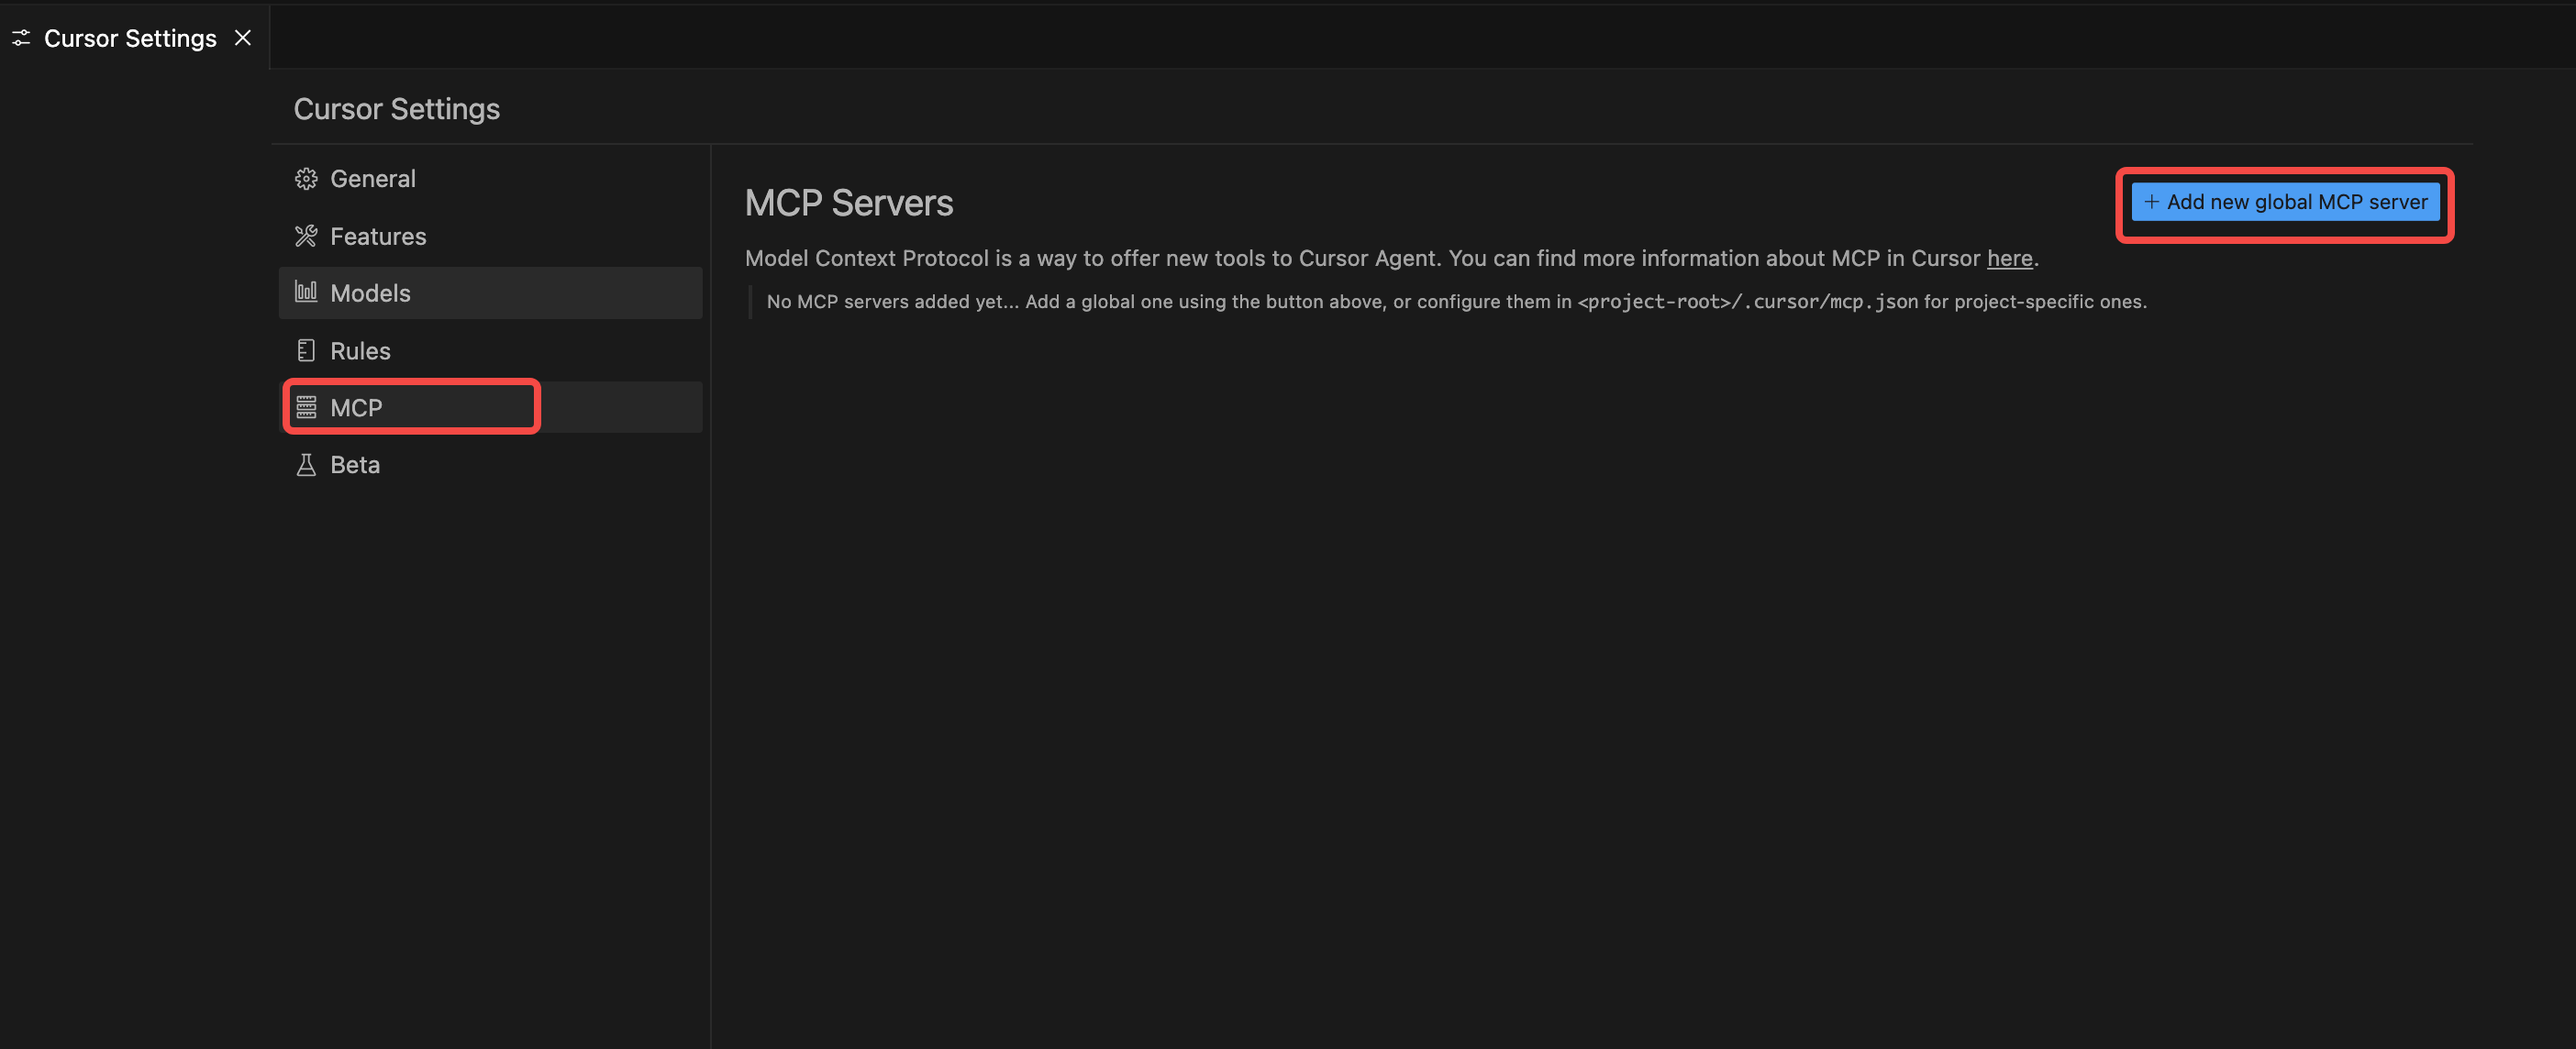Open the General settings section
This screenshot has width=2576, height=1049.
[372, 179]
